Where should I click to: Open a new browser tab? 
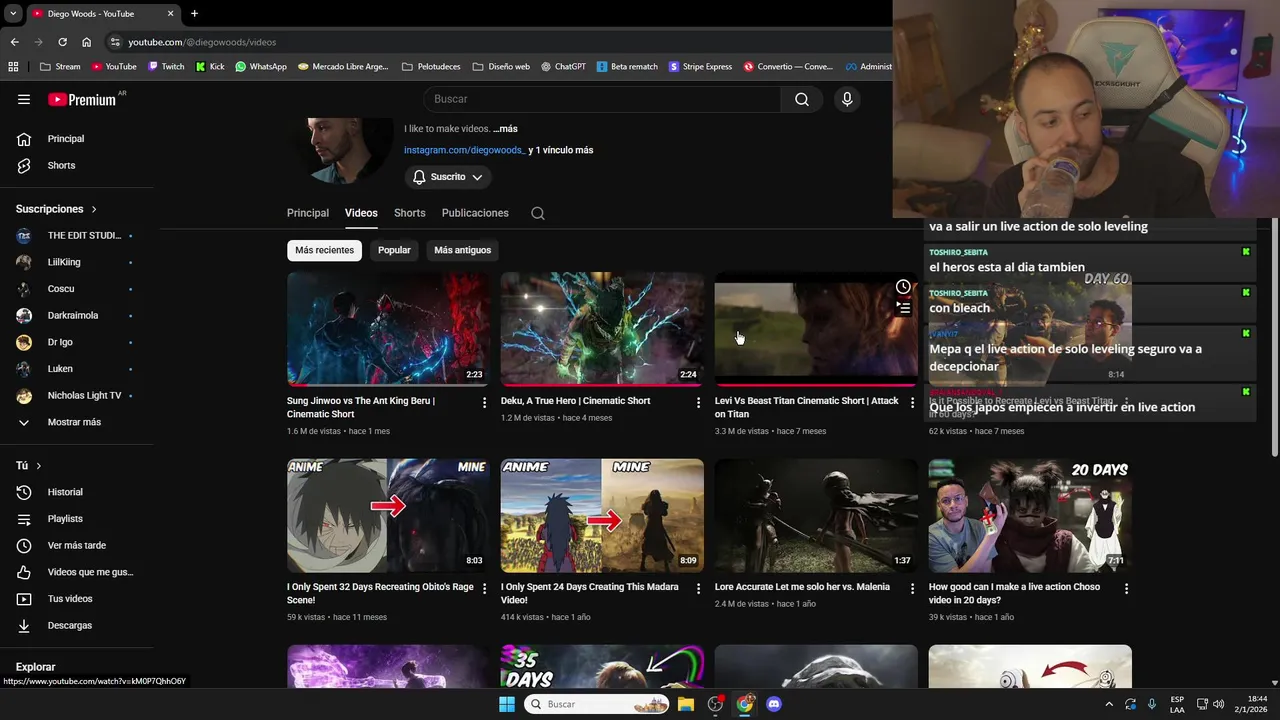click(194, 14)
